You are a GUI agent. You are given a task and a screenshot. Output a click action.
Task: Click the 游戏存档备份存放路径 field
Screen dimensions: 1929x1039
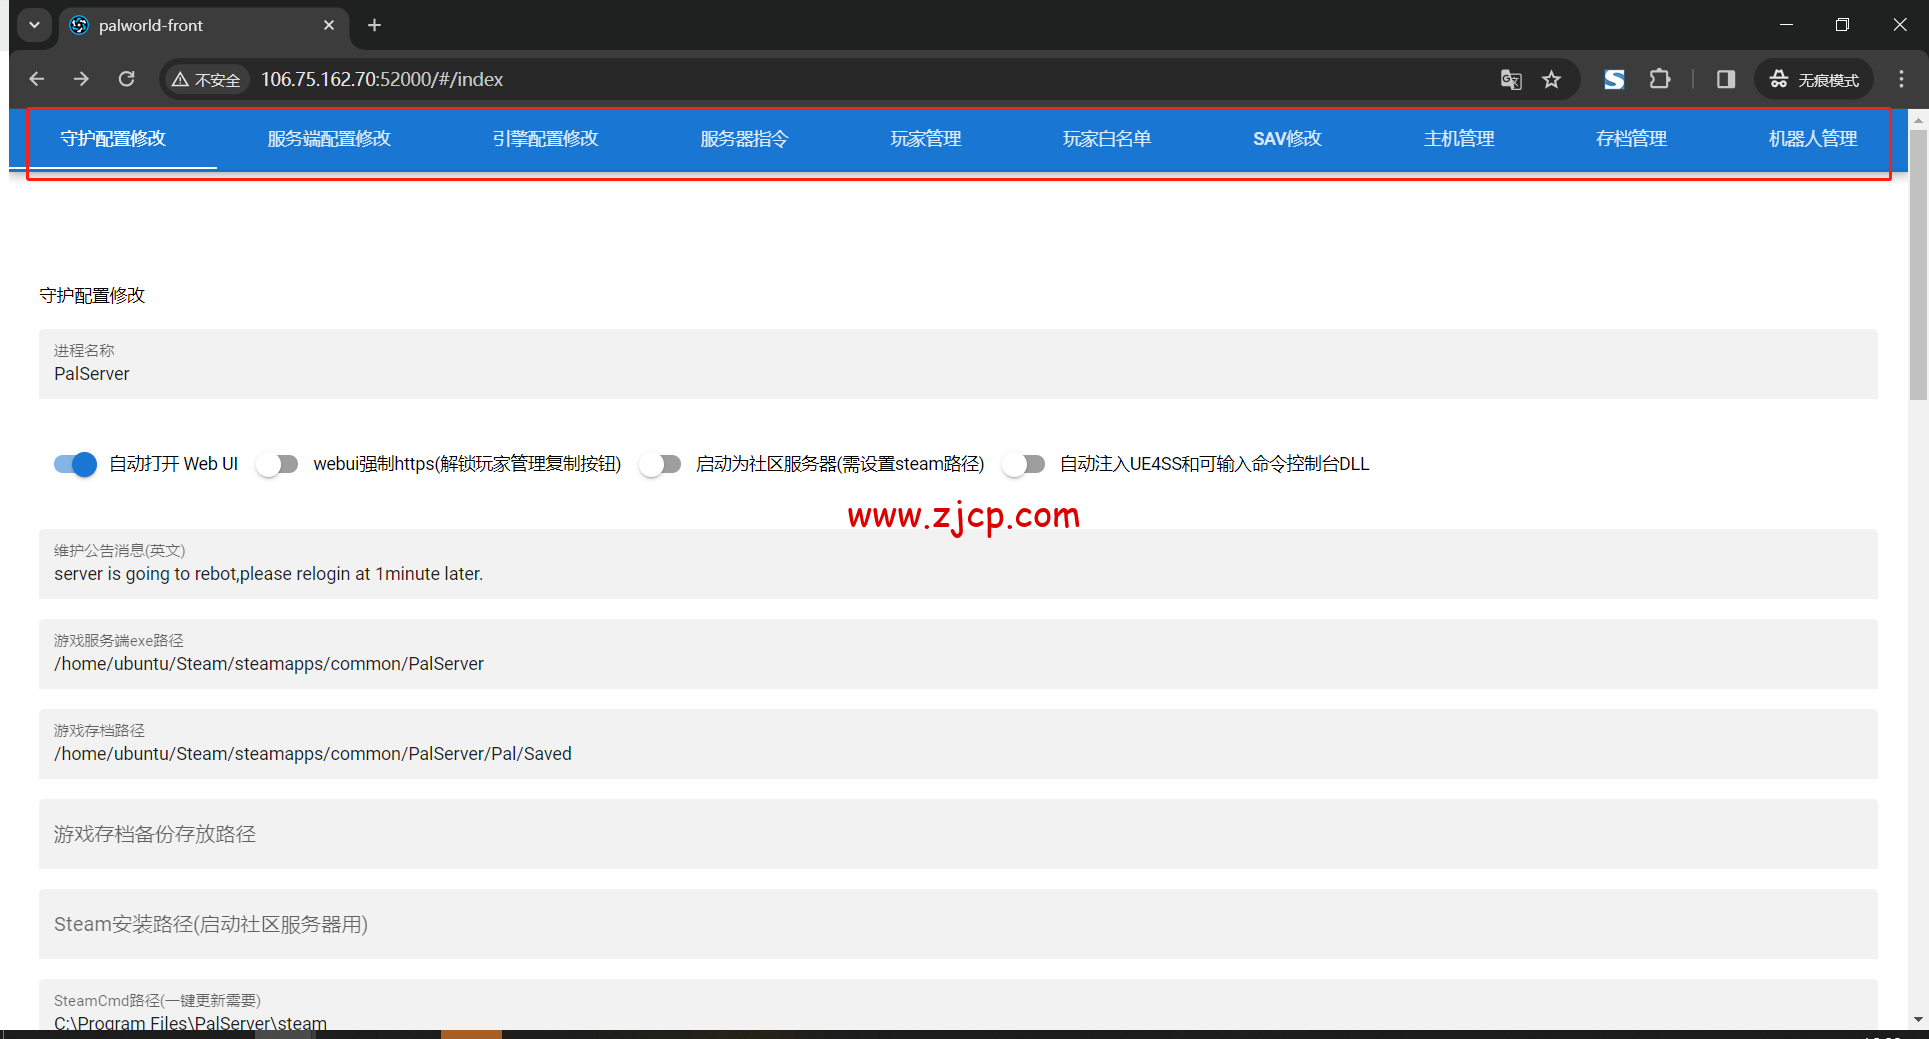click(x=958, y=834)
